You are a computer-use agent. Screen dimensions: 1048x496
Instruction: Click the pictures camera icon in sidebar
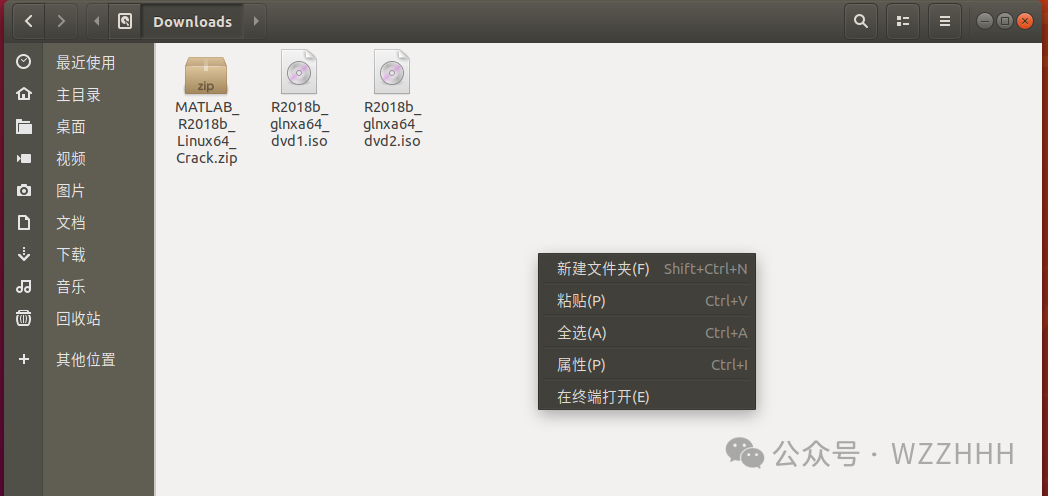(23, 191)
